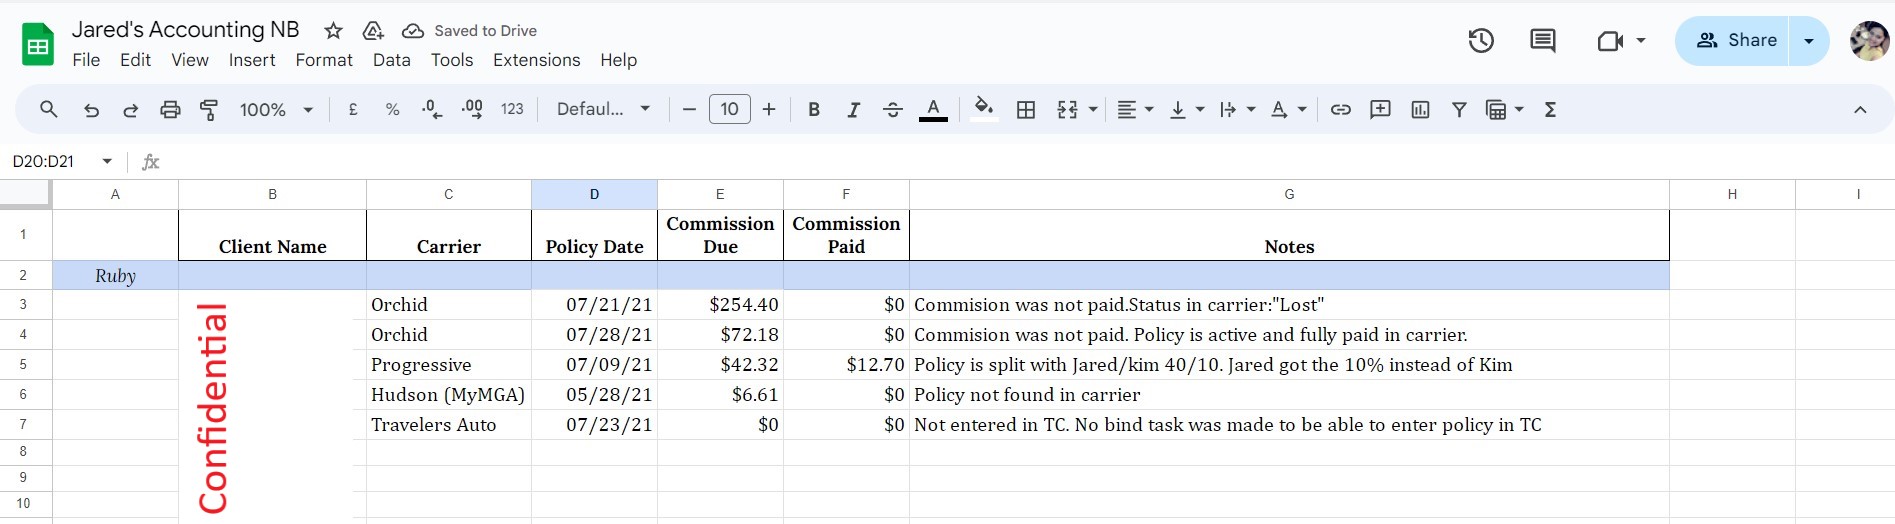Click the Share button

pos(1731,41)
